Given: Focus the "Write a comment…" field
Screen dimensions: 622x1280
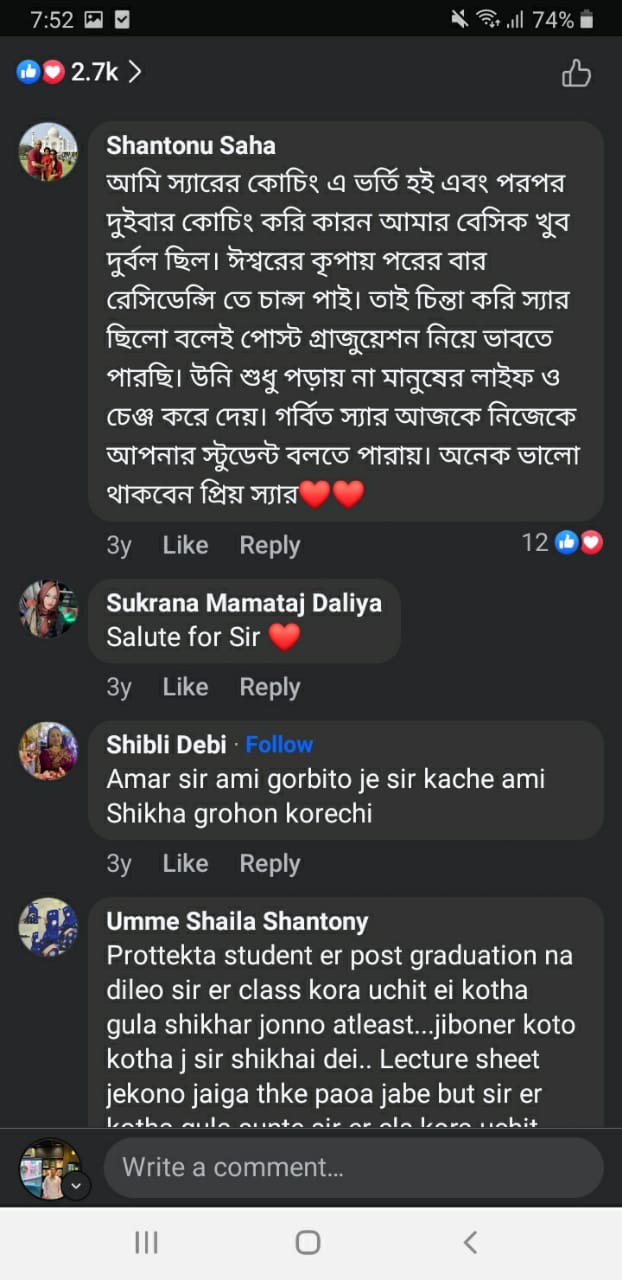Looking at the screenshot, I should [352, 1167].
